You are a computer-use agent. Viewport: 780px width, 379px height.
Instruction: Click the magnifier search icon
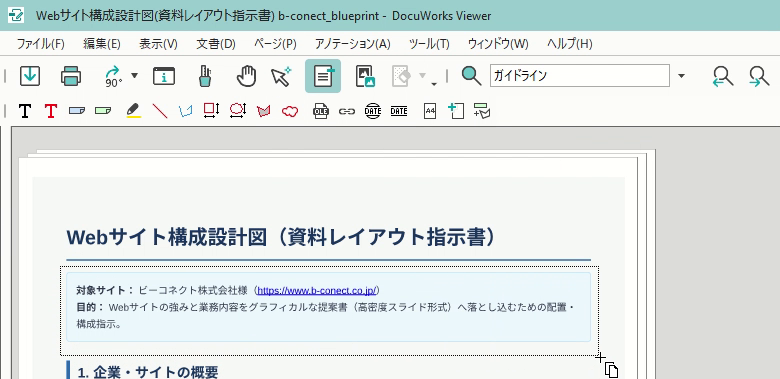[x=471, y=76]
